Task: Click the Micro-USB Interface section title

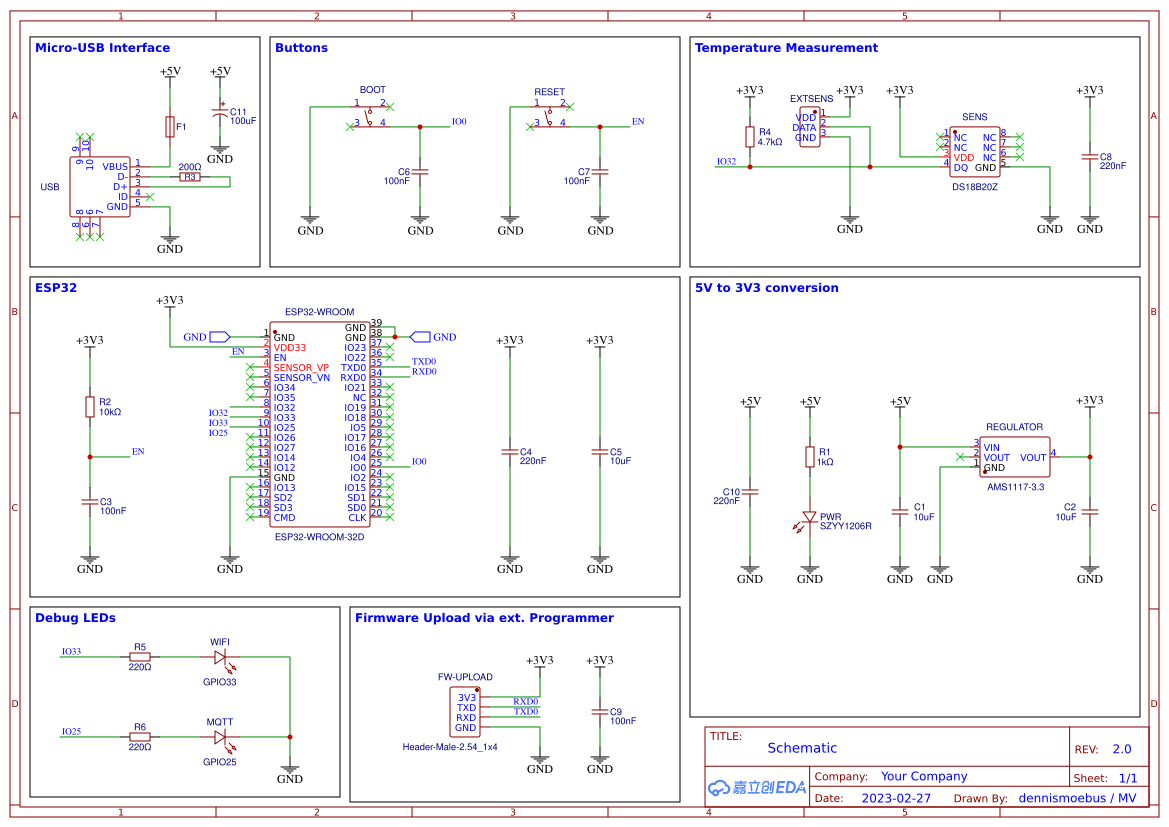Action: tap(105, 47)
